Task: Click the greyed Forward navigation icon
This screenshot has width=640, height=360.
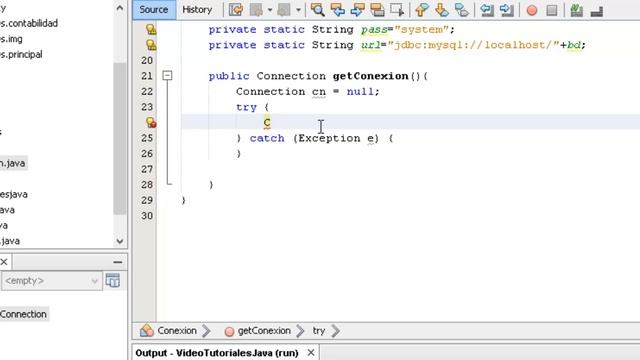Action: 284,10
